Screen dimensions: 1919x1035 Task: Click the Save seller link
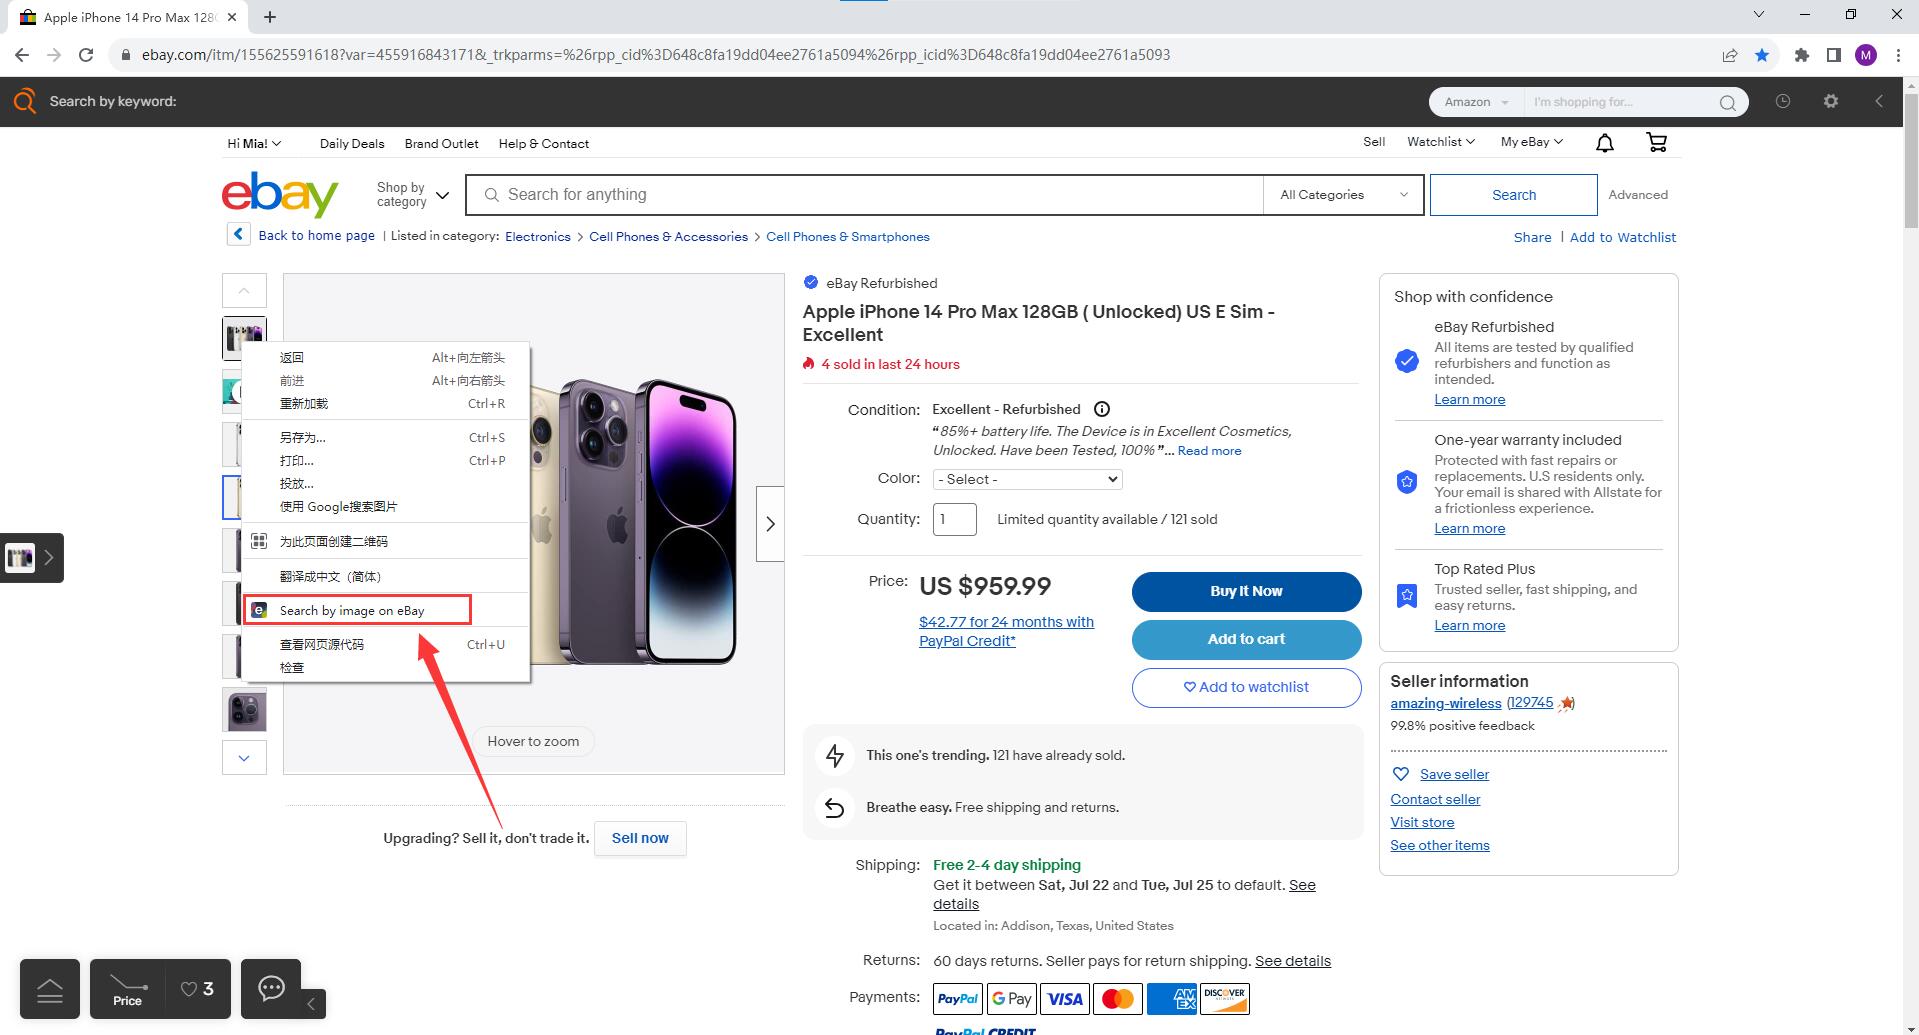coord(1454,774)
